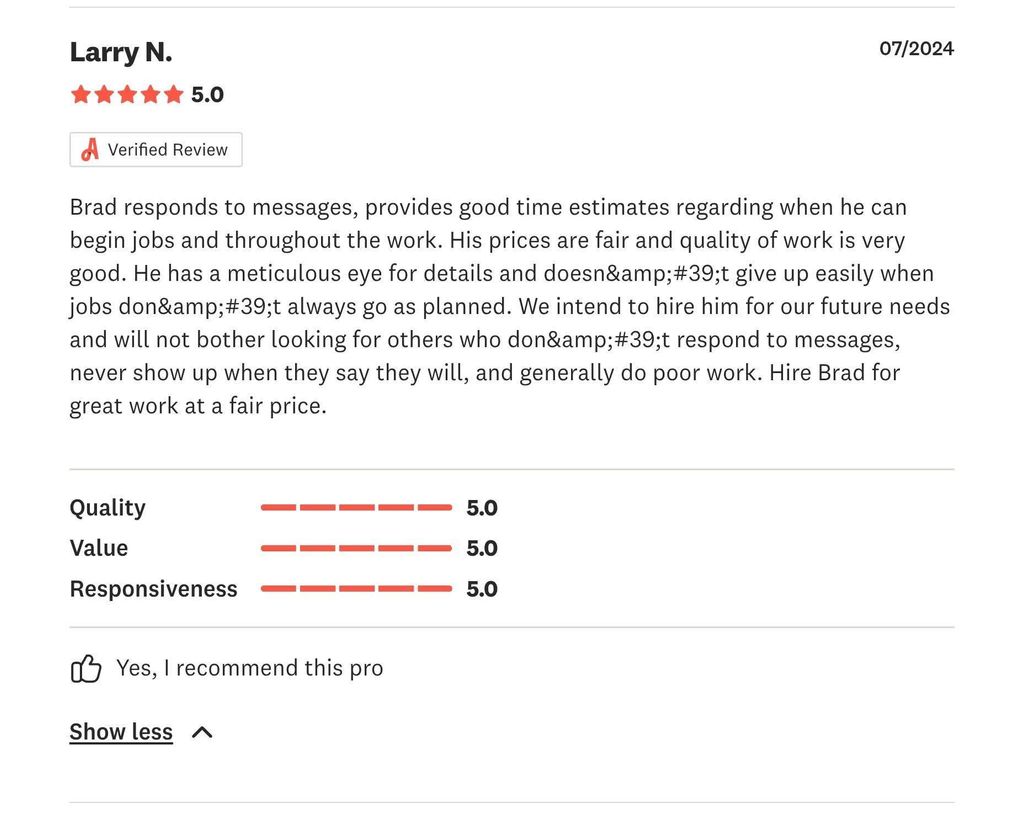Click the Responsiveness label
The image size is (1024, 835).
[x=153, y=589]
